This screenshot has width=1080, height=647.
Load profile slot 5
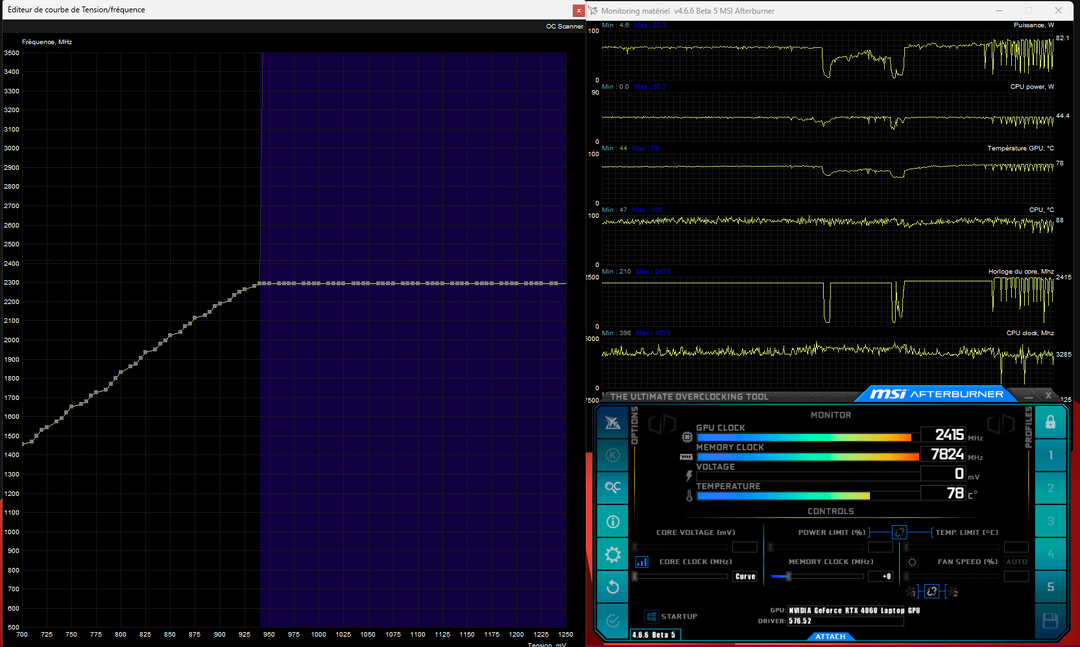click(x=1050, y=587)
